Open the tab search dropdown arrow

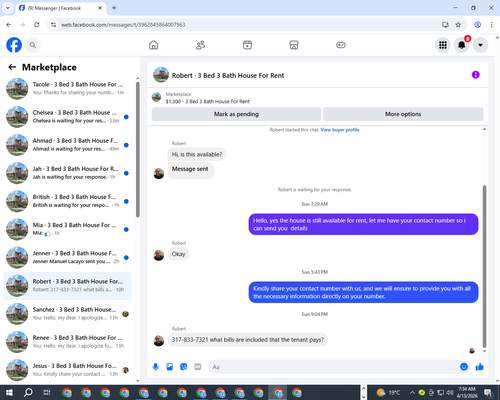(8, 8)
